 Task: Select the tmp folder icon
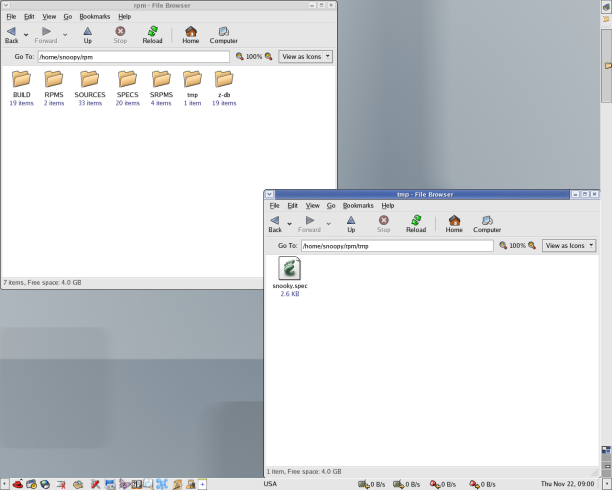[x=192, y=79]
